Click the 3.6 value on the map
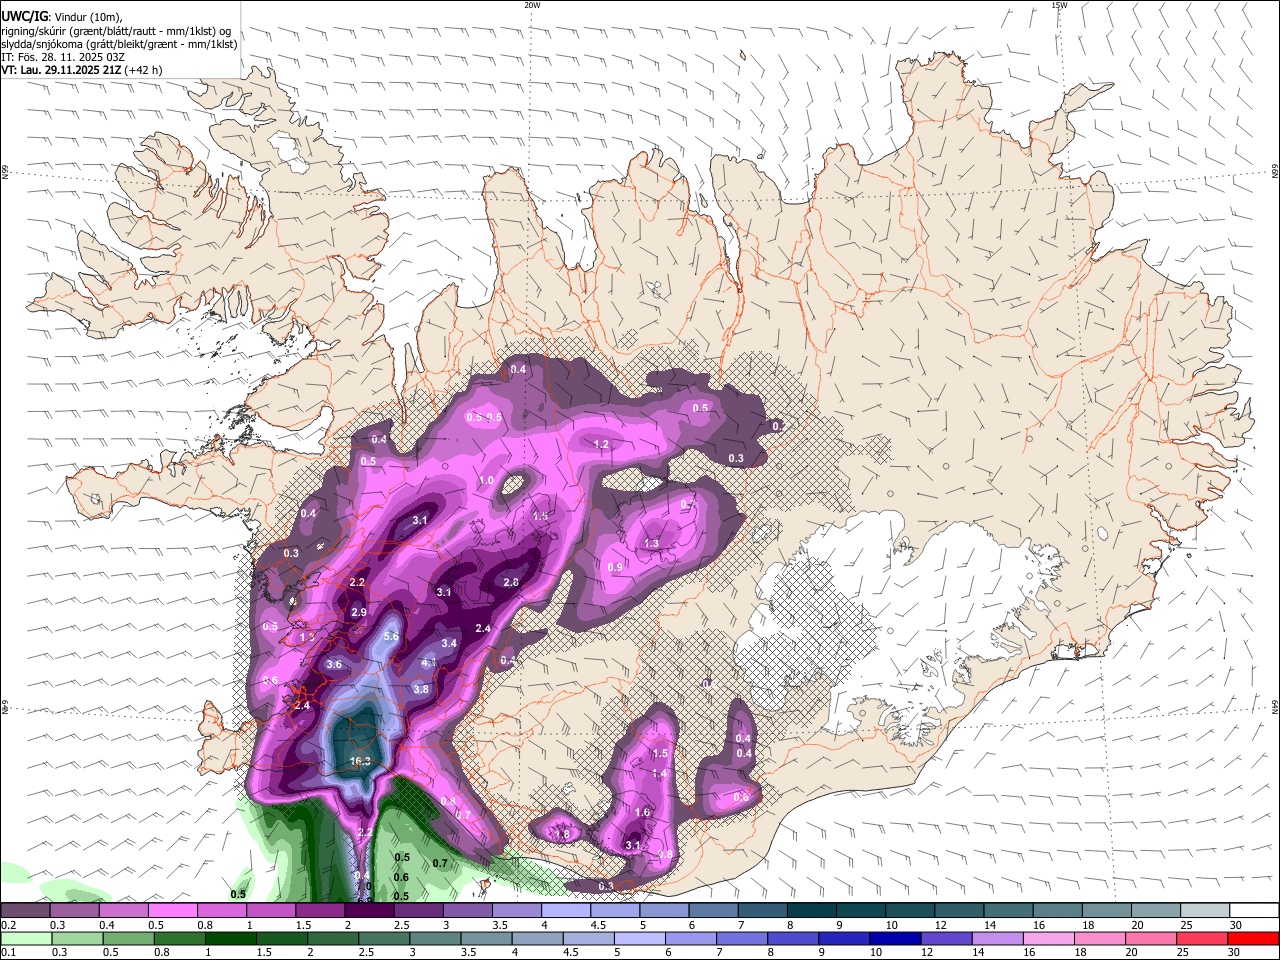The image size is (1280, 960). pyautogui.click(x=334, y=664)
